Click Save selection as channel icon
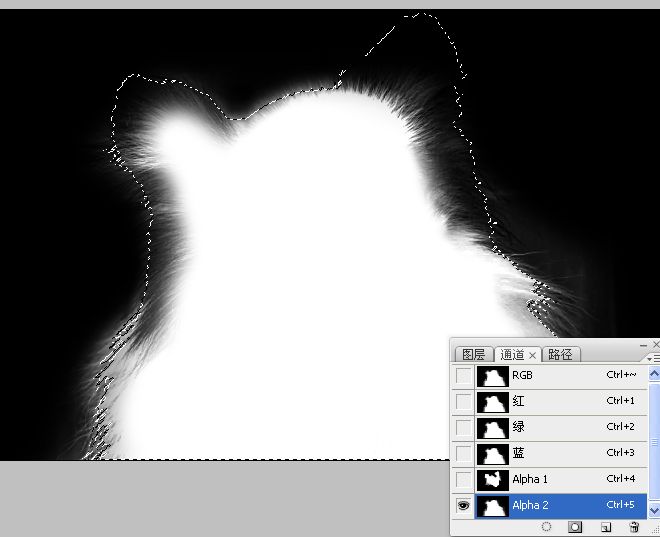The width and height of the screenshot is (660, 537). coord(576,526)
